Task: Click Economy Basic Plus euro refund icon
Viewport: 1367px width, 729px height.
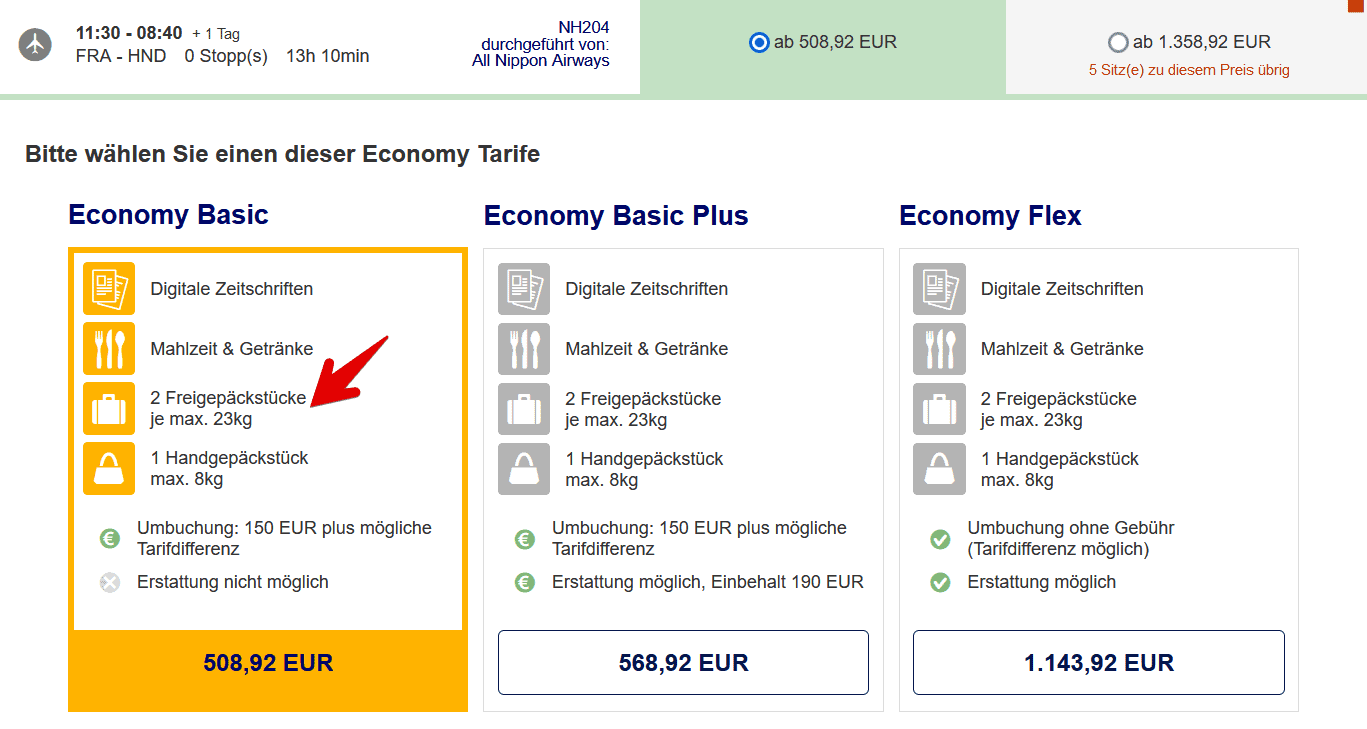Action: click(525, 582)
